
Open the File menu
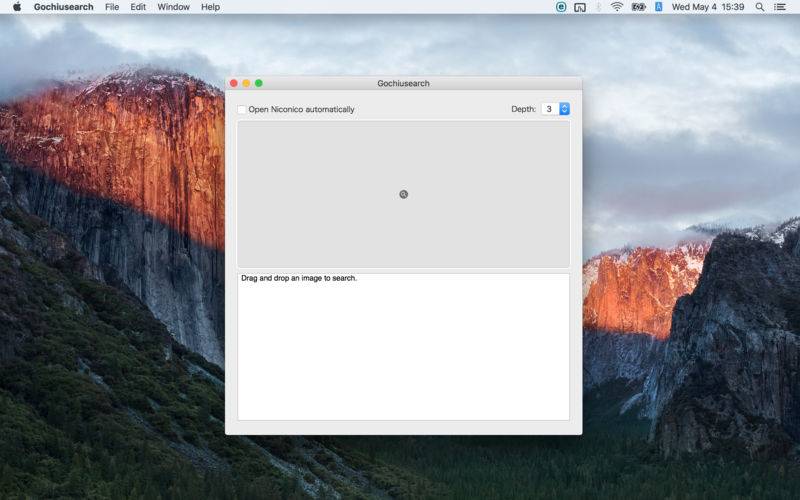[x=112, y=7]
